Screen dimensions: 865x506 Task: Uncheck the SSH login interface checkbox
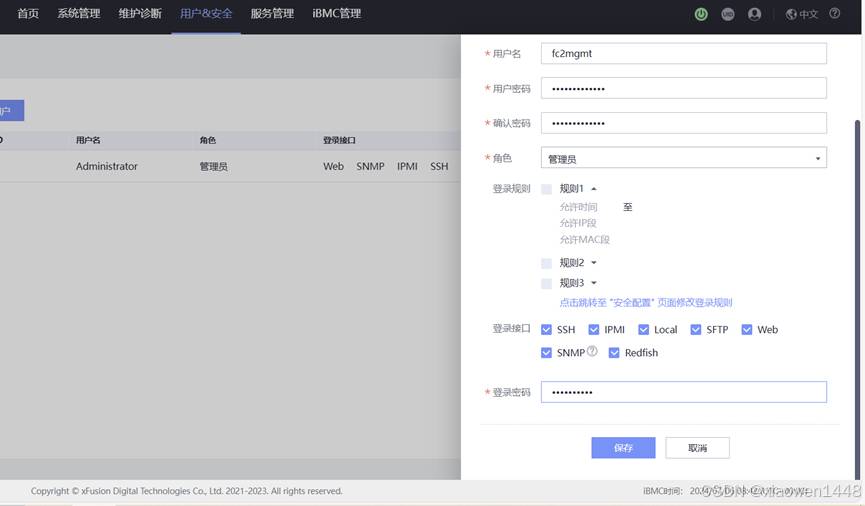[546, 330]
